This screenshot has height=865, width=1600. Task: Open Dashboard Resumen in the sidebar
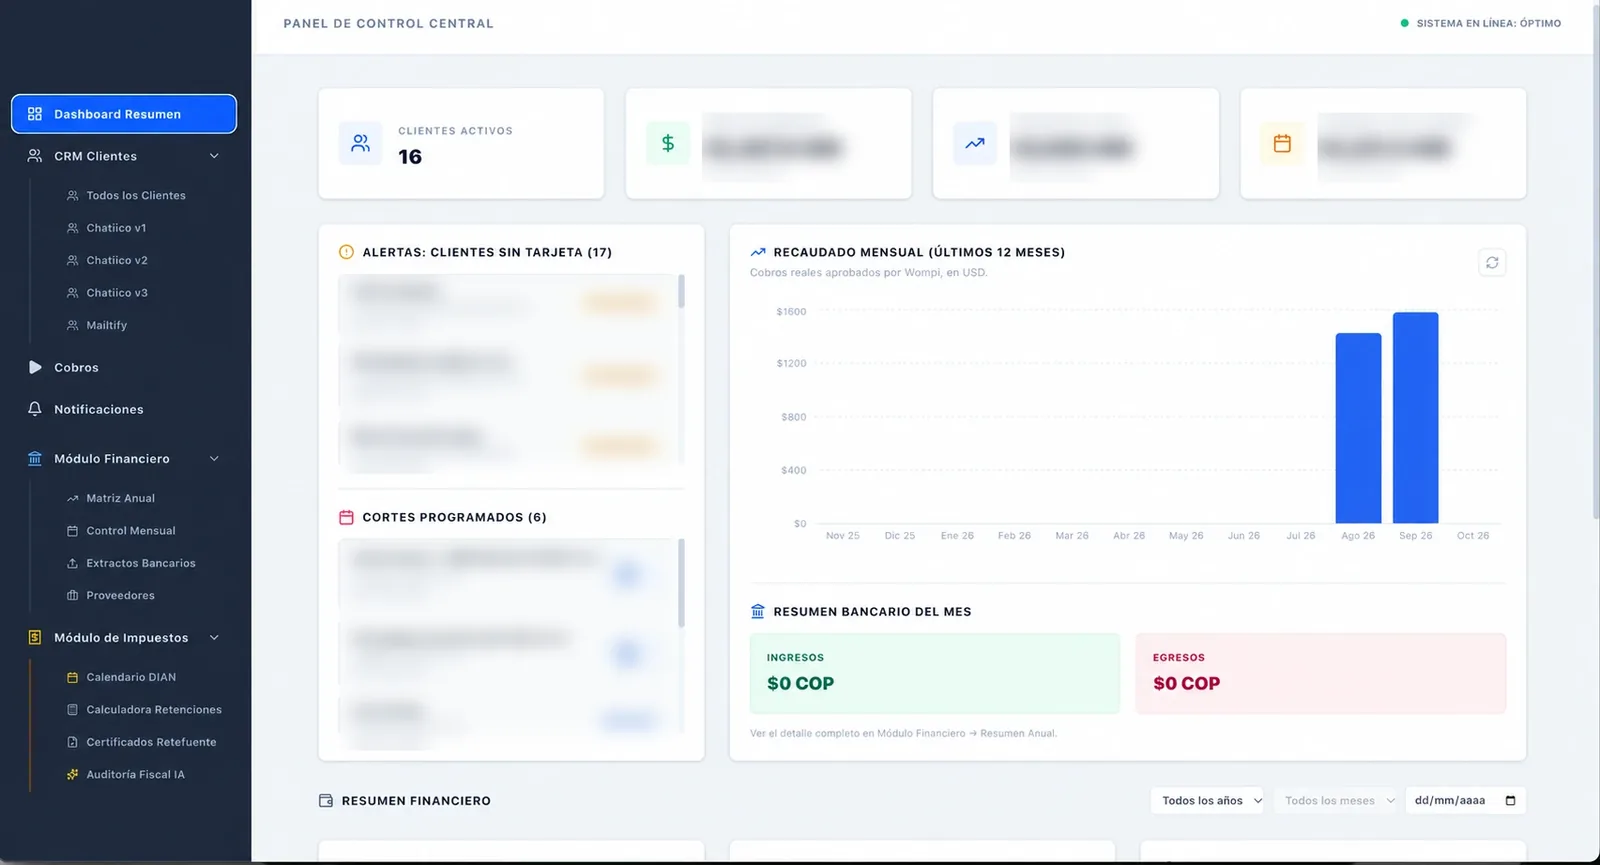[x=124, y=114]
